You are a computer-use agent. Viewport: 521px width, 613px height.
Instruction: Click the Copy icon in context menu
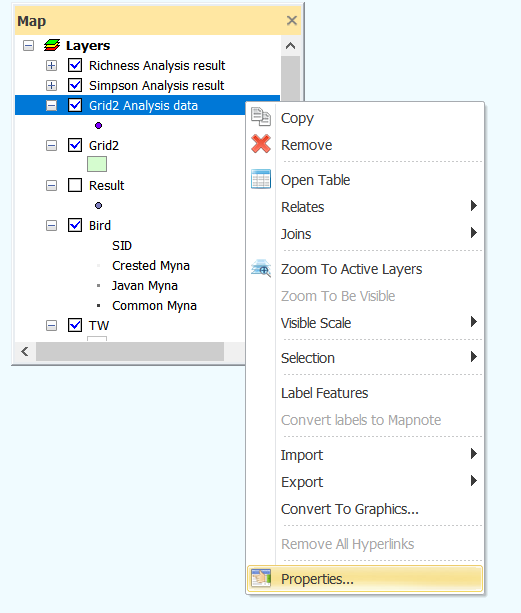point(261,117)
